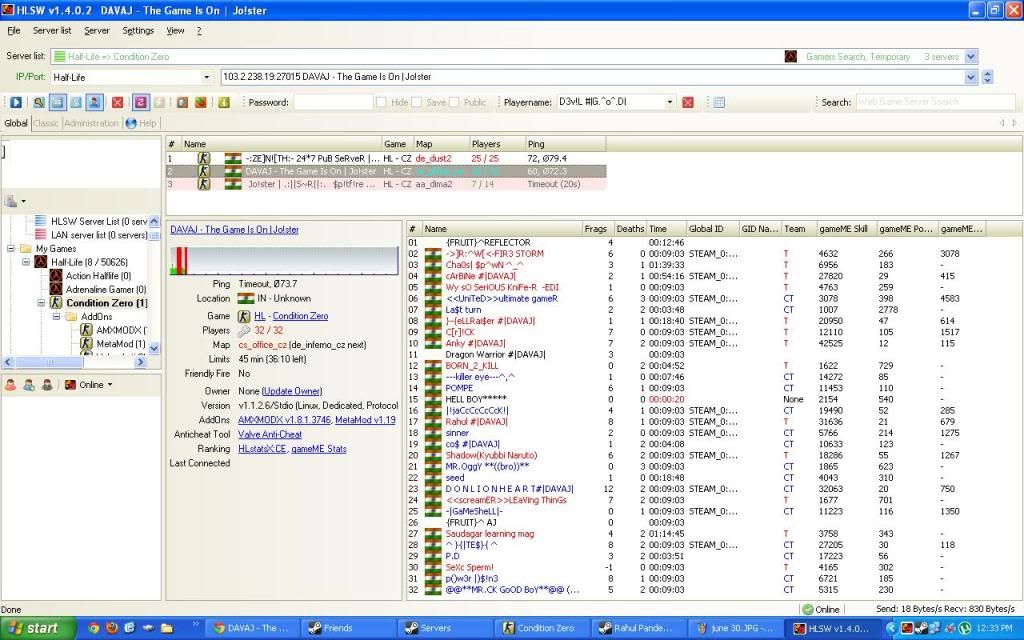The width and height of the screenshot is (1024, 640).
Task: Click the Password input field
Action: (332, 103)
